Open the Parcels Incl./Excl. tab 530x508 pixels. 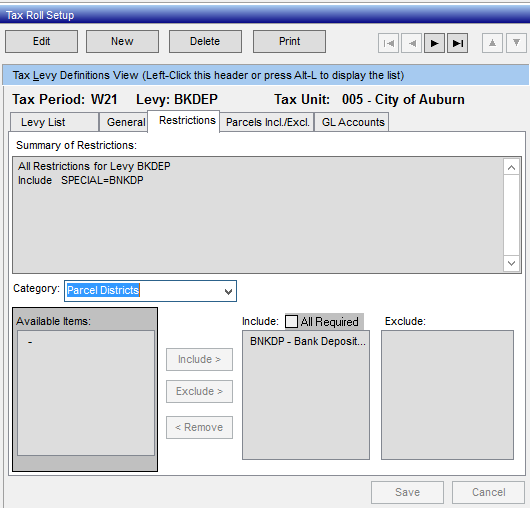pos(267,122)
